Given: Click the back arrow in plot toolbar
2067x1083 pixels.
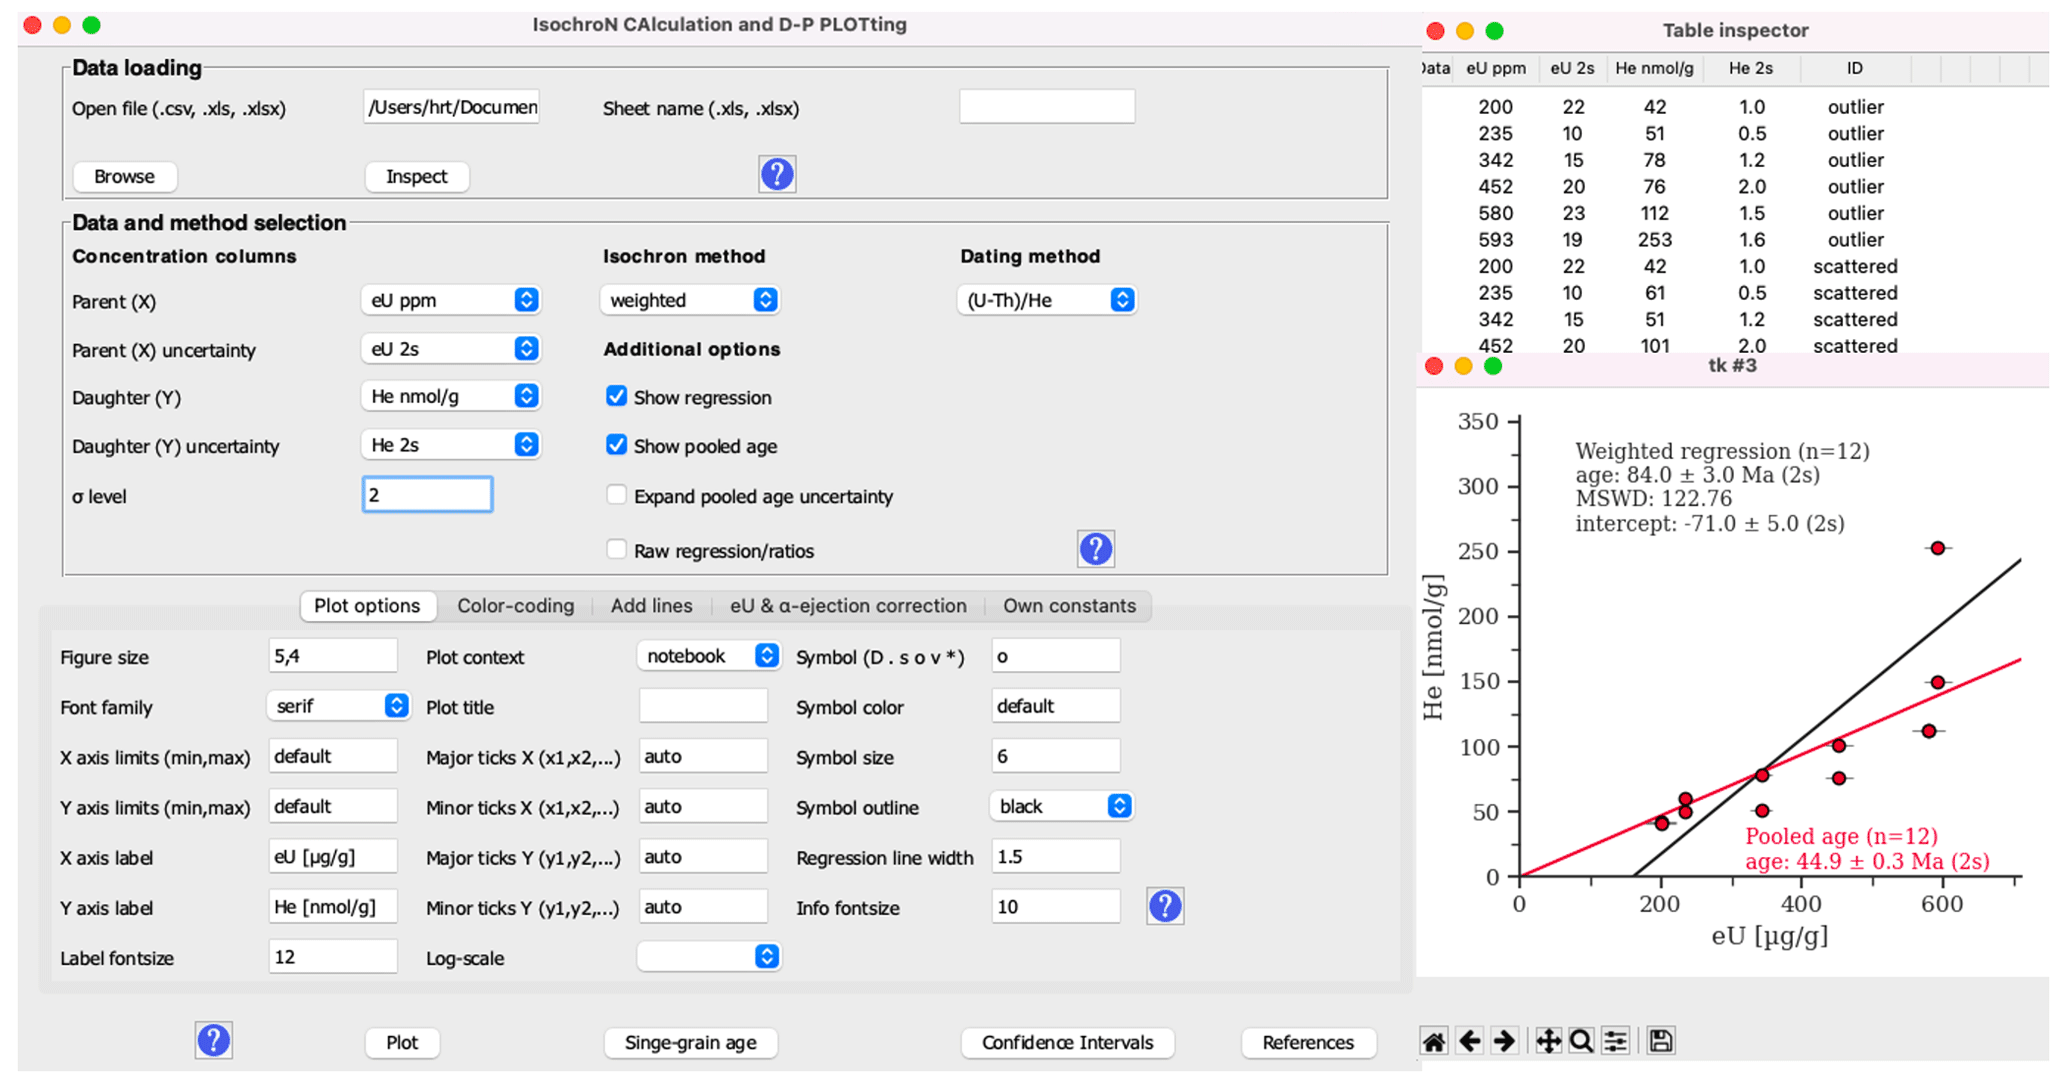Looking at the screenshot, I should click(x=1469, y=1041).
